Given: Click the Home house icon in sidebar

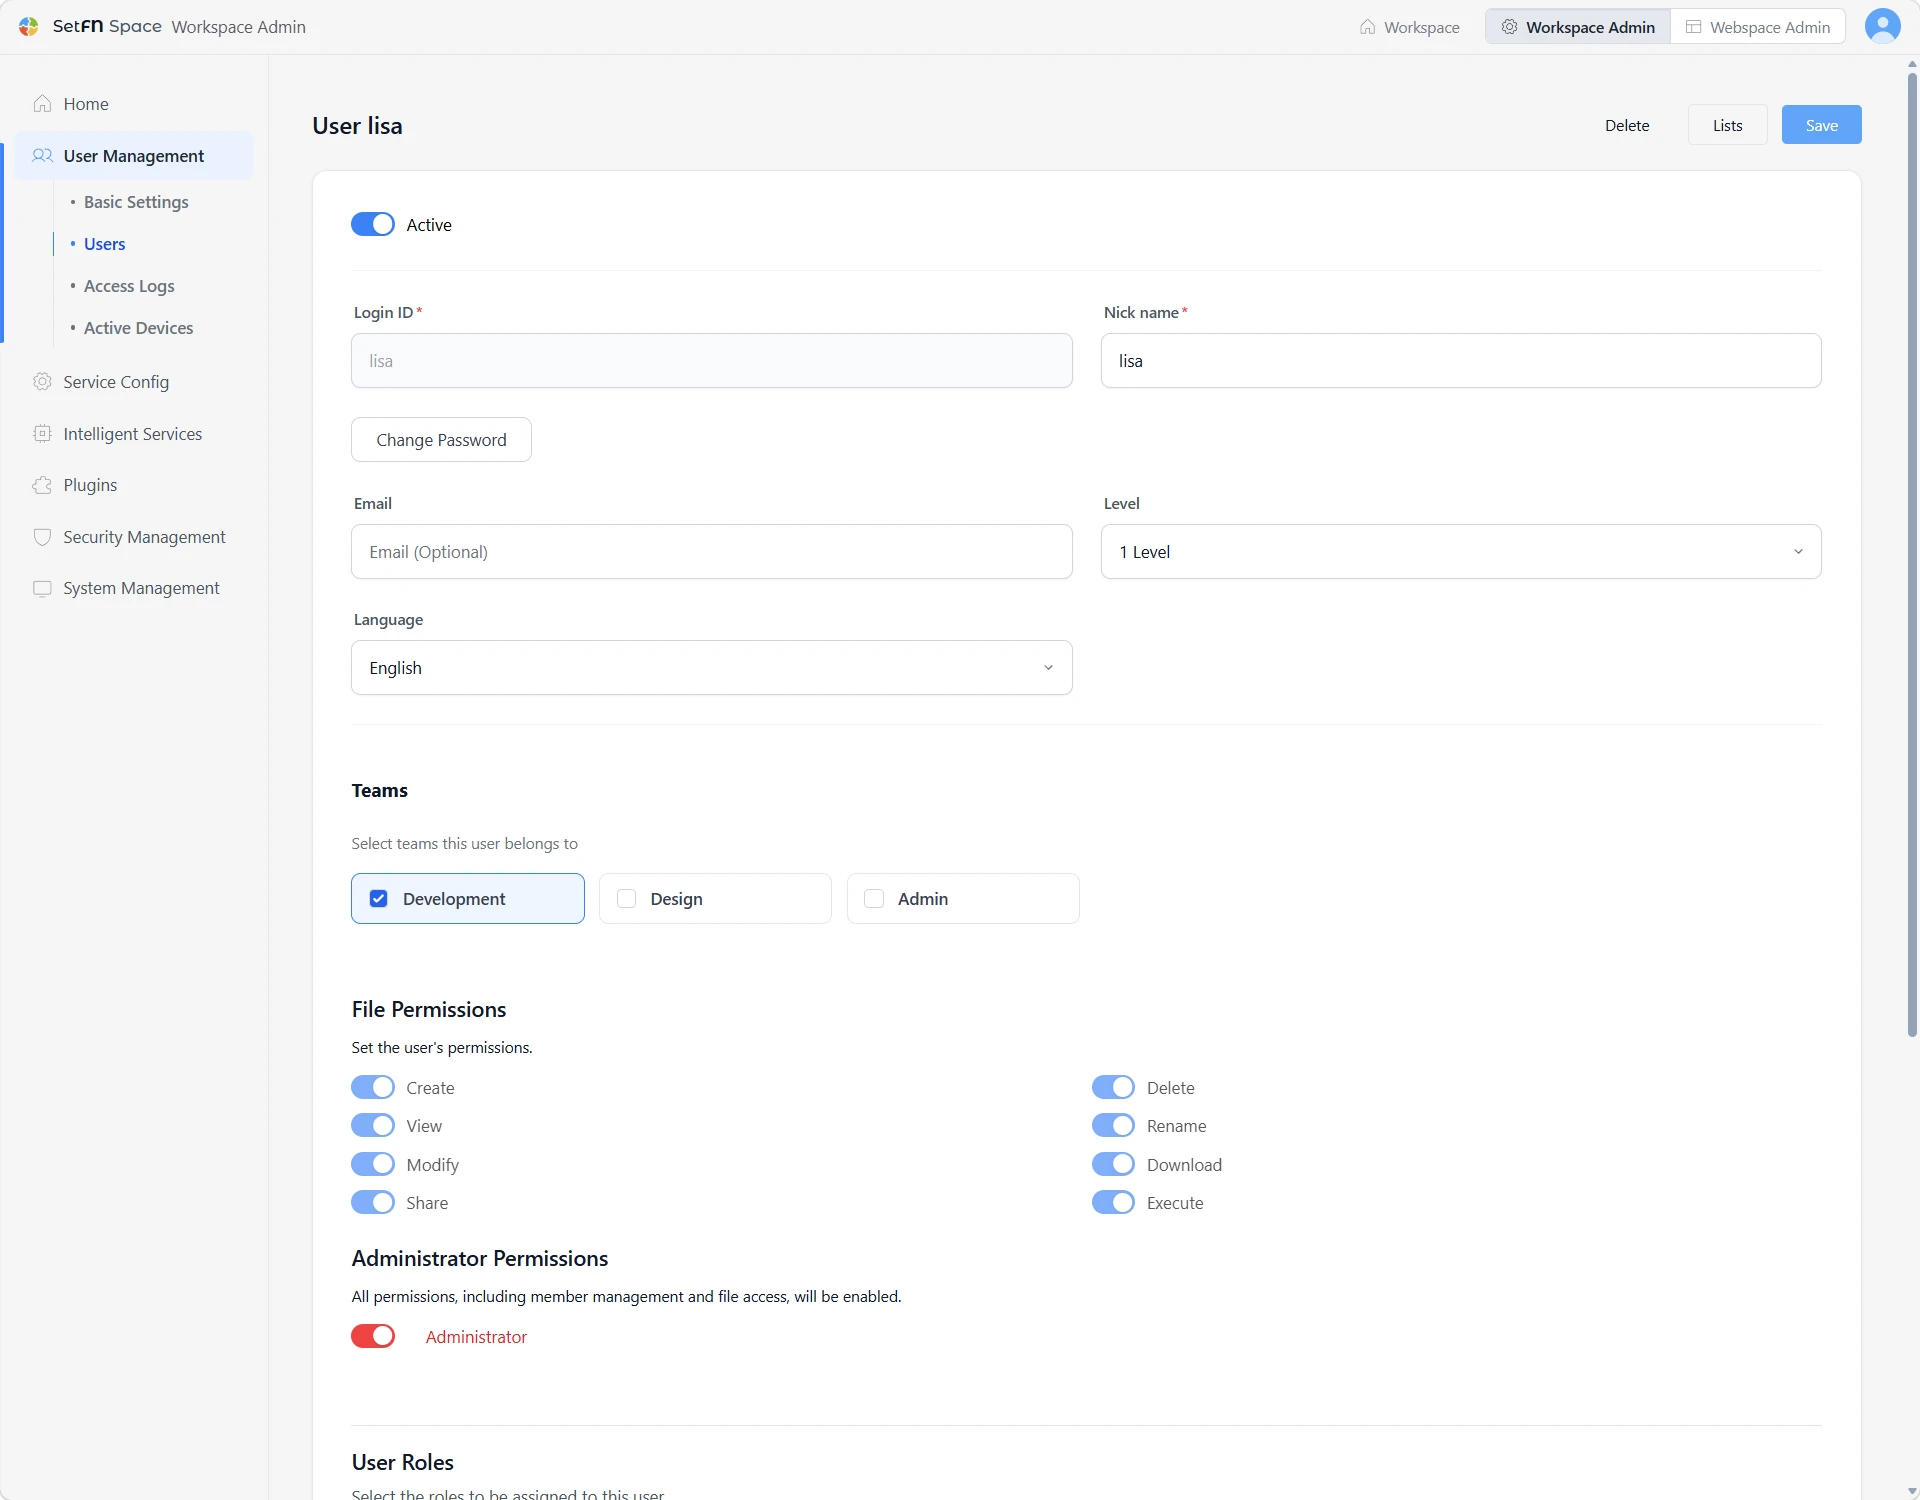Looking at the screenshot, I should click(x=42, y=104).
